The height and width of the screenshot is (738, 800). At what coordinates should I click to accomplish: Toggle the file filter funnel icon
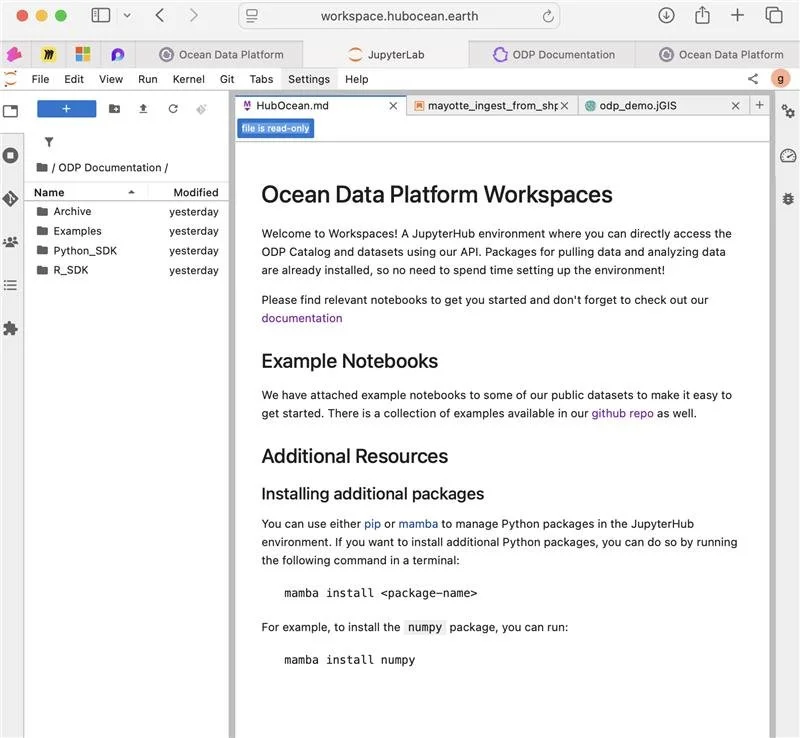49,142
